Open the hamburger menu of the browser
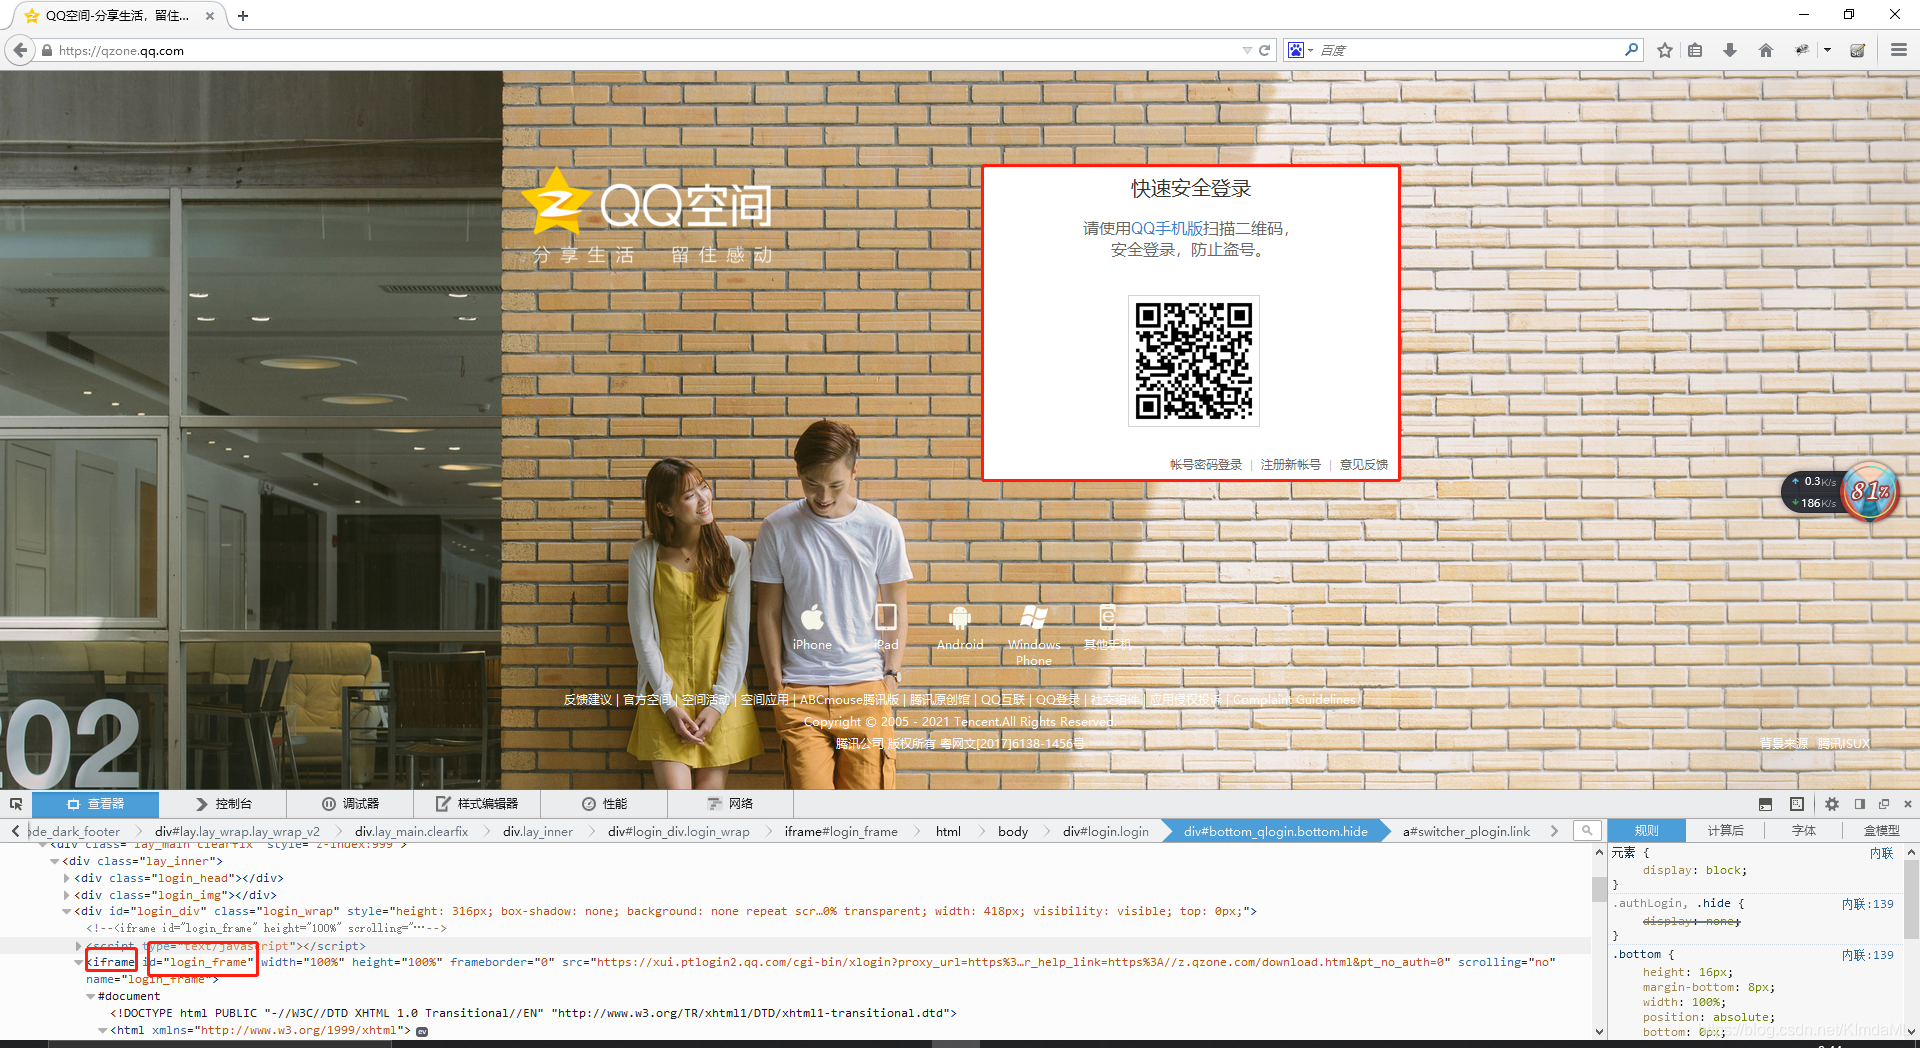This screenshot has width=1920, height=1048. (x=1899, y=50)
